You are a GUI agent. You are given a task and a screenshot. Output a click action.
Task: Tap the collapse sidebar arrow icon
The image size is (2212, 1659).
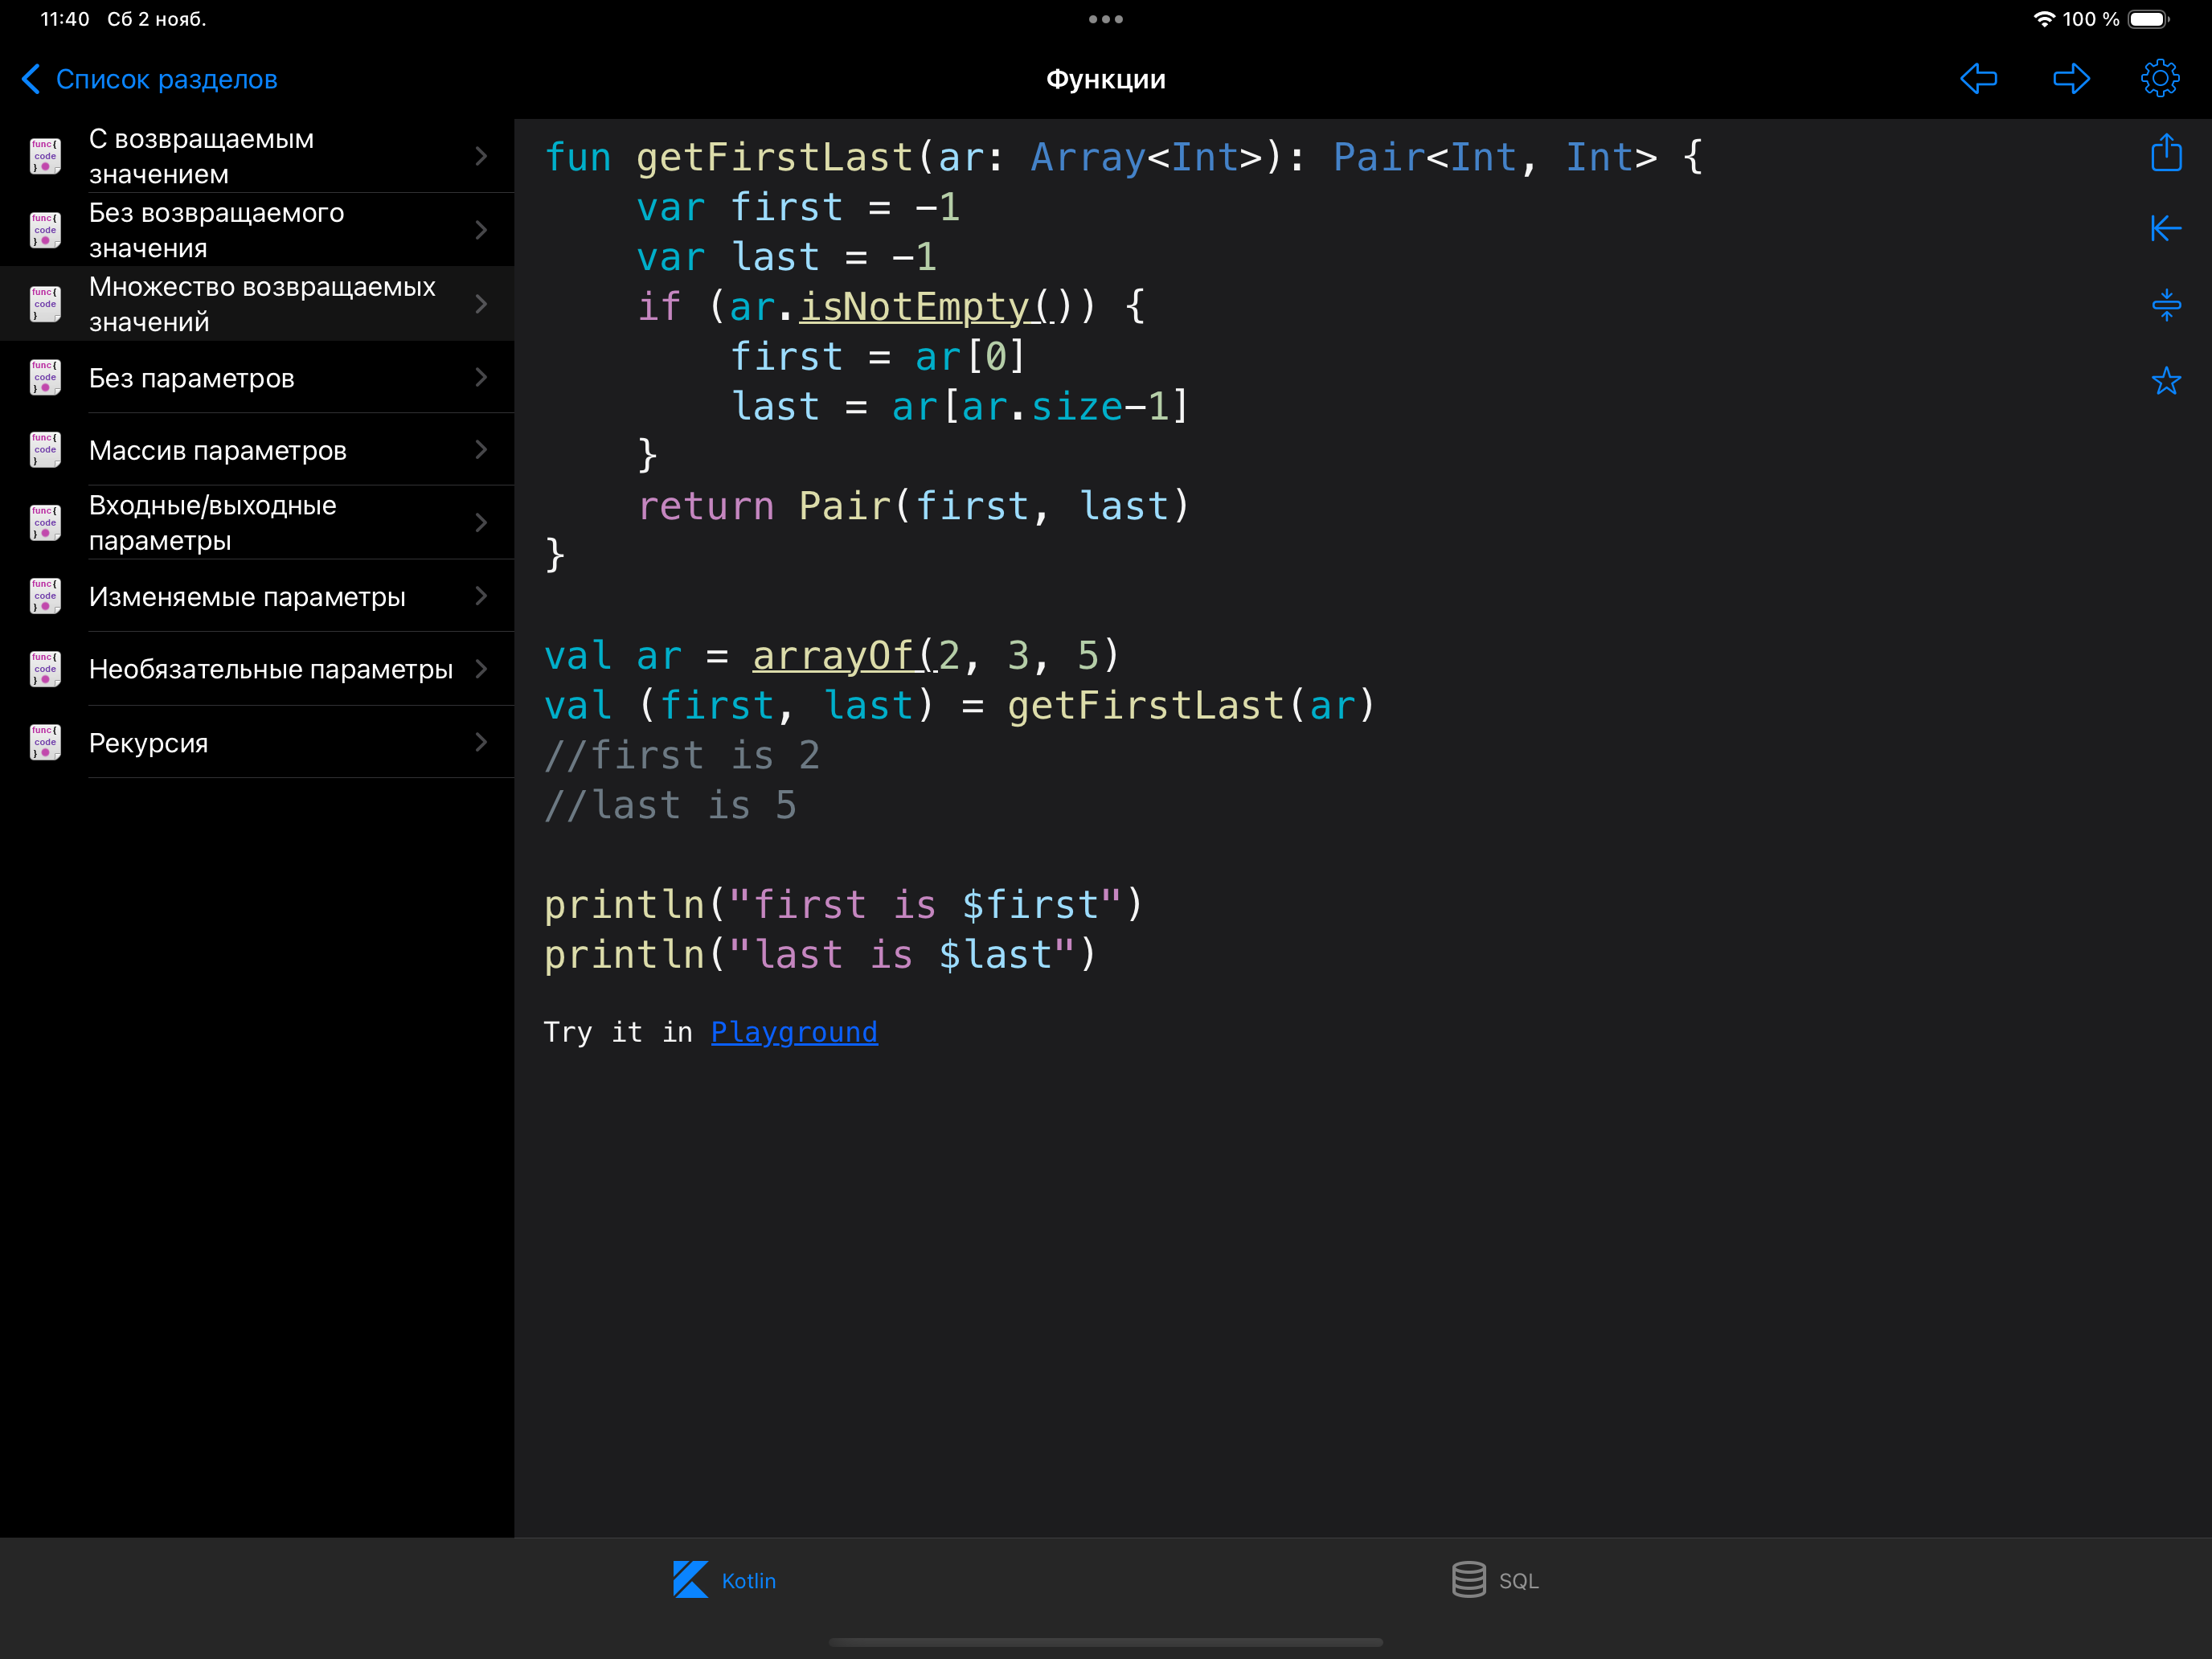point(2166,228)
